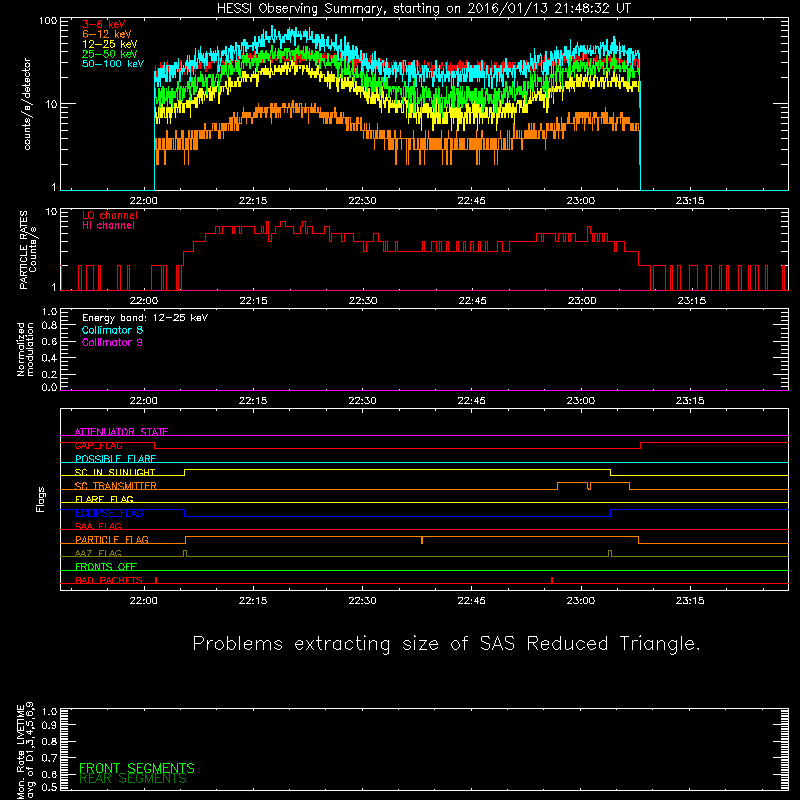Click the cyan 50-100 keV legend label
This screenshot has height=800, width=800.
113,64
